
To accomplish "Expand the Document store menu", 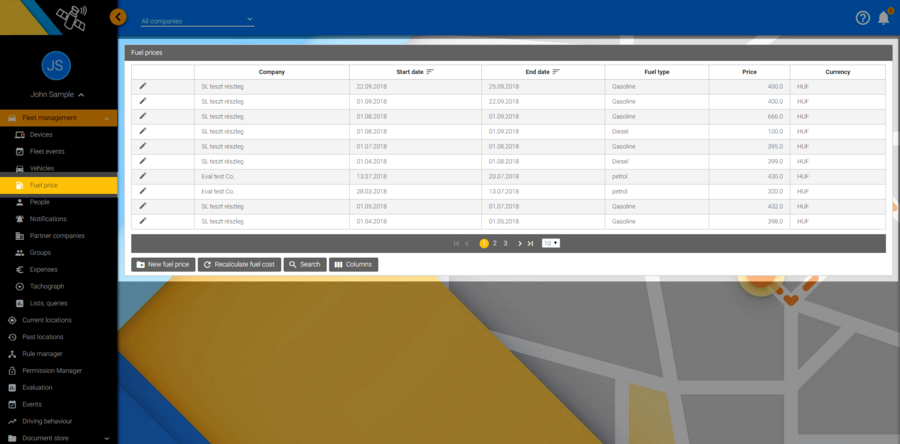I will point(107,438).
